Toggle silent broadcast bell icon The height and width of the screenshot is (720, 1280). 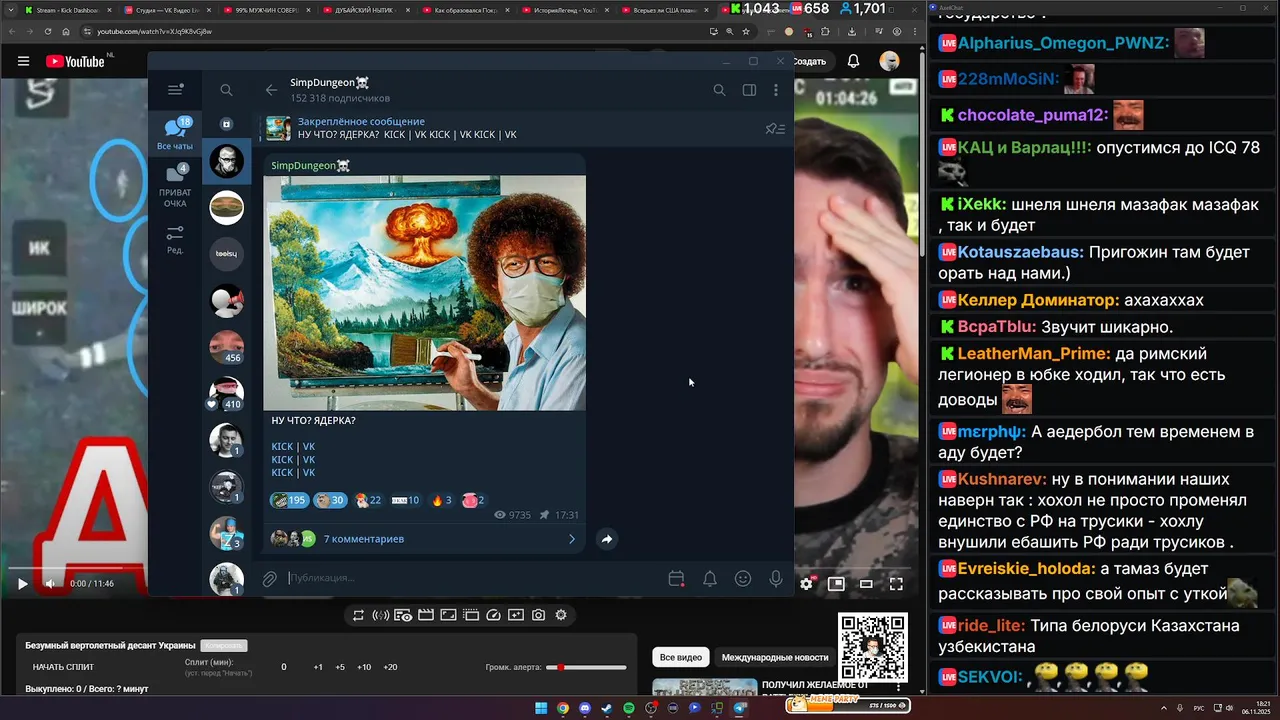(x=710, y=578)
